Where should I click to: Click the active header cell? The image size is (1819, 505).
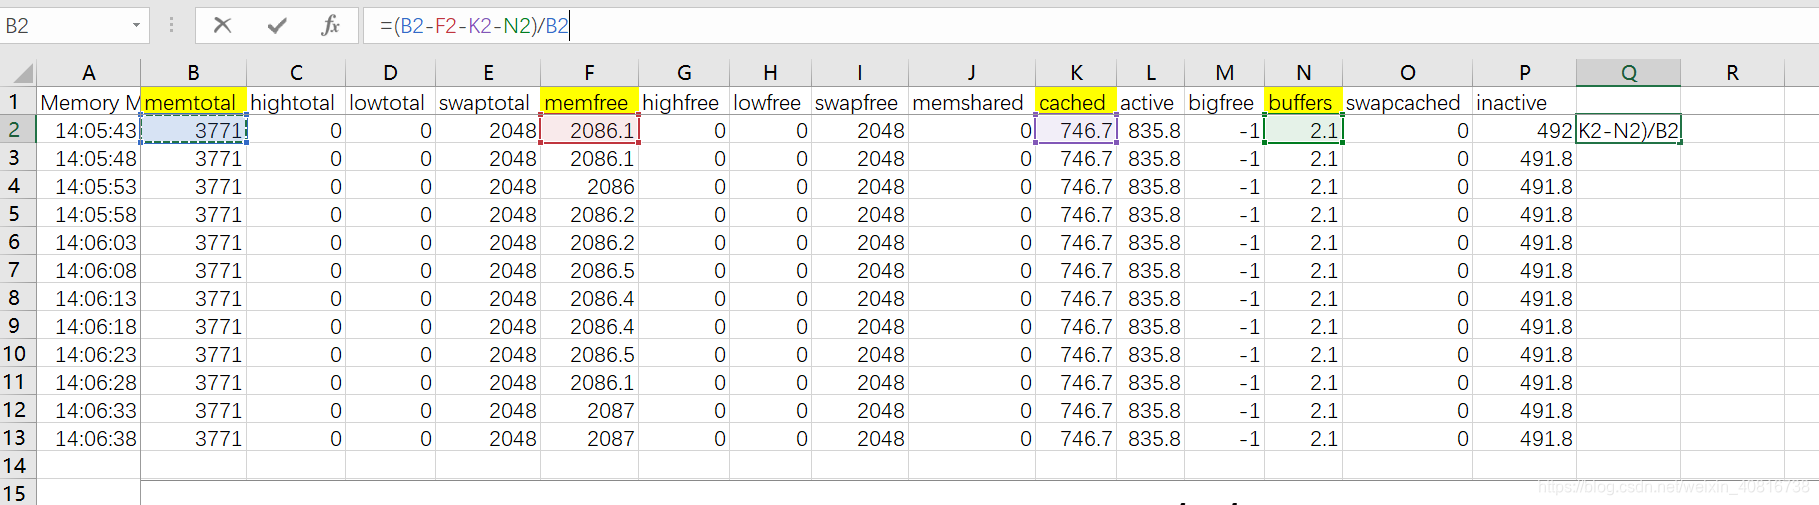pyautogui.click(x=1151, y=102)
